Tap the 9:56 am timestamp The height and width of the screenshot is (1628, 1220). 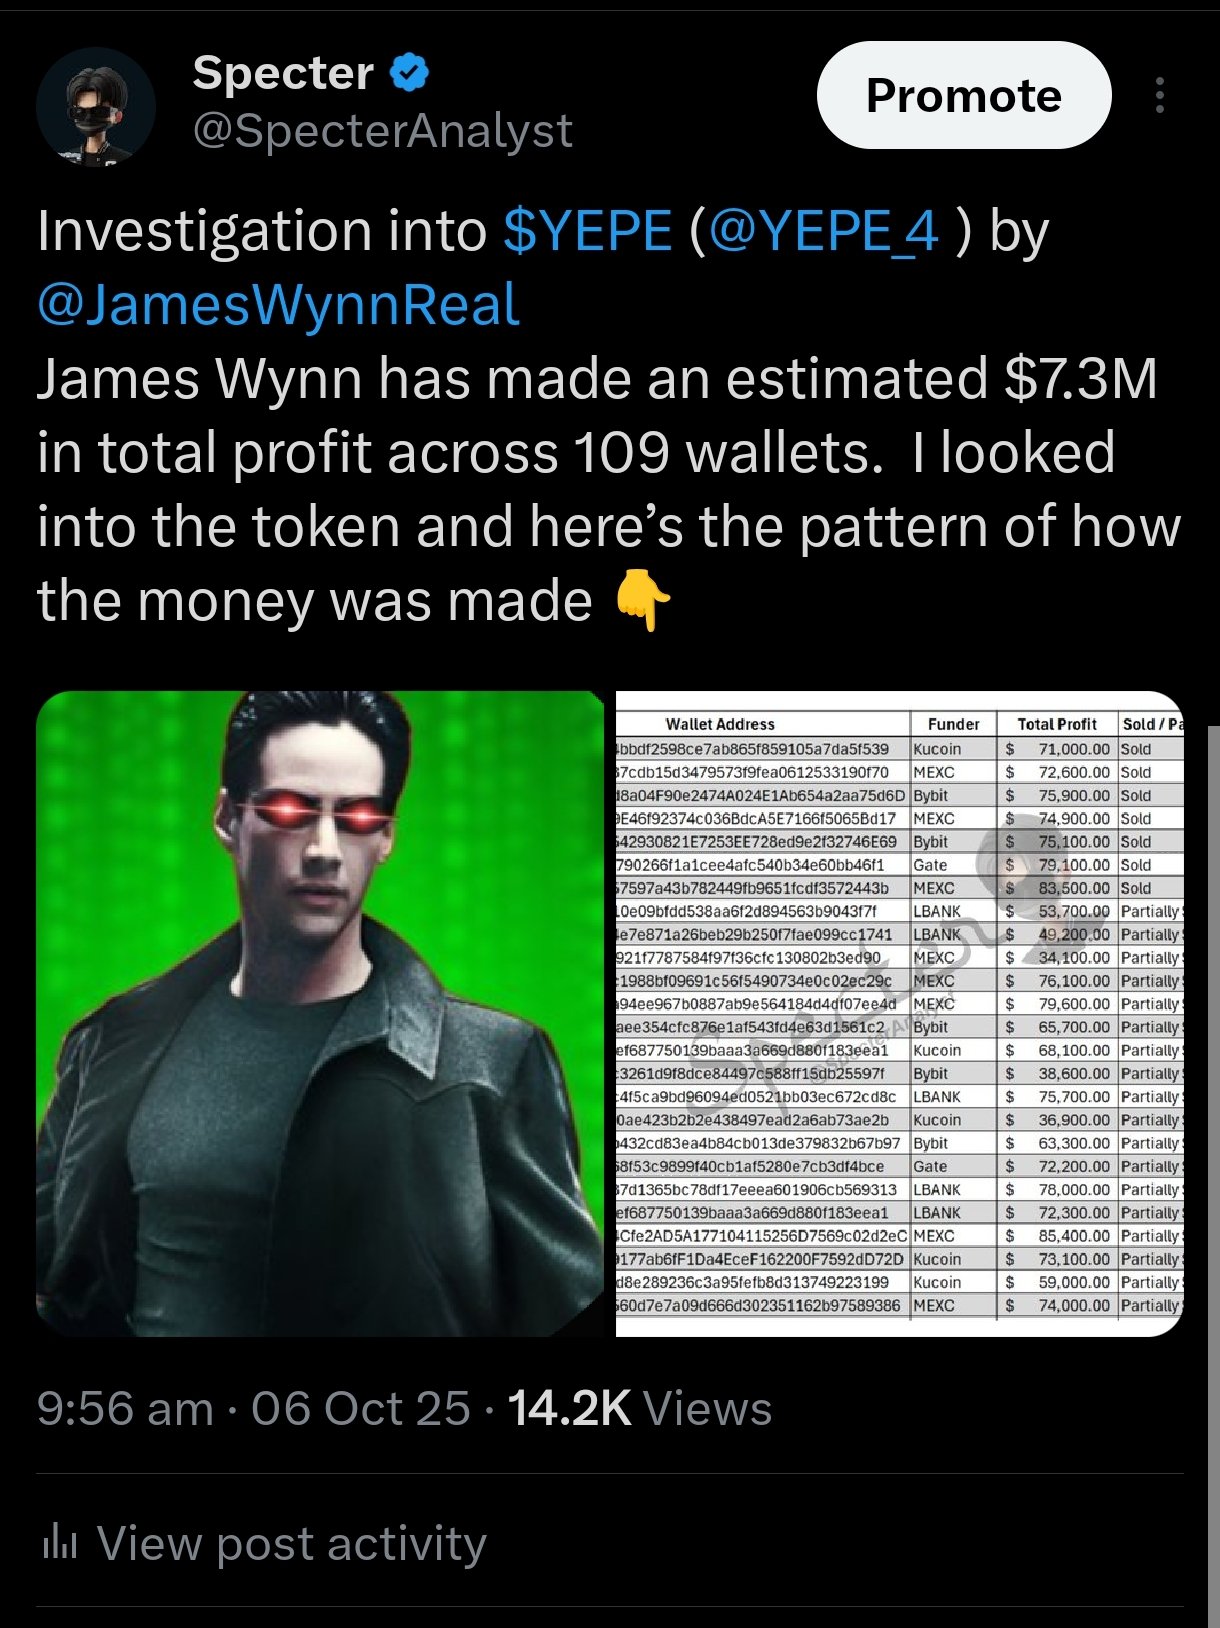pyautogui.click(x=125, y=1408)
